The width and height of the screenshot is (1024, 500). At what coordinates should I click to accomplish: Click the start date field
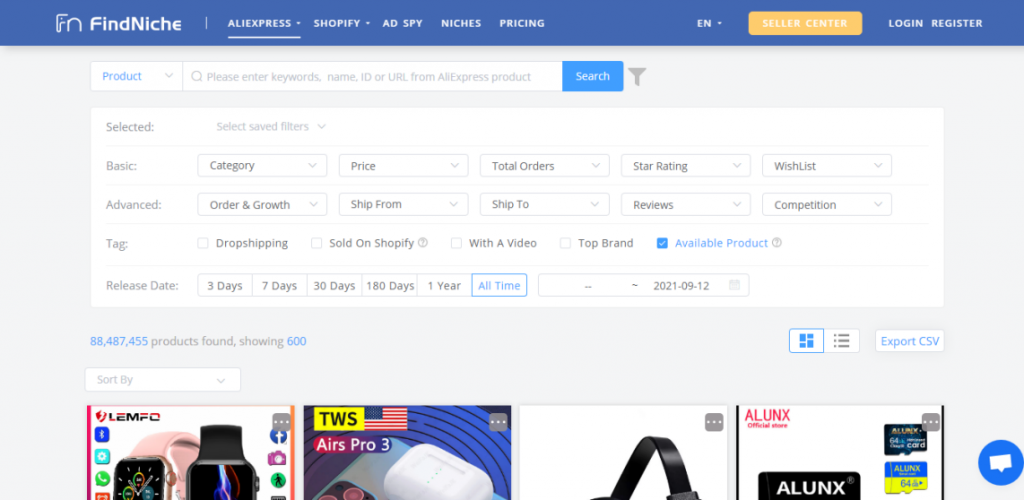[588, 286]
